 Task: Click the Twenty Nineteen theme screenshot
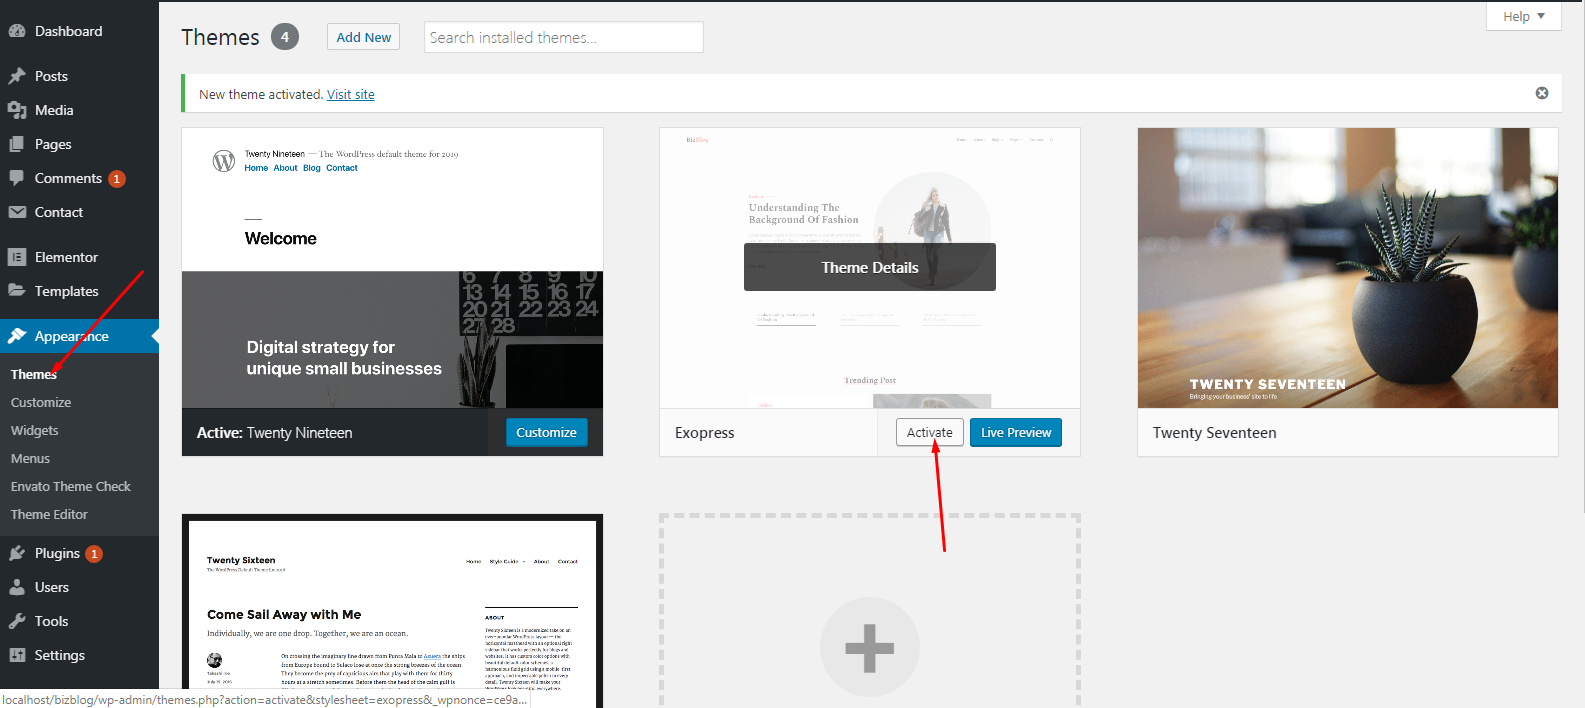(x=392, y=268)
